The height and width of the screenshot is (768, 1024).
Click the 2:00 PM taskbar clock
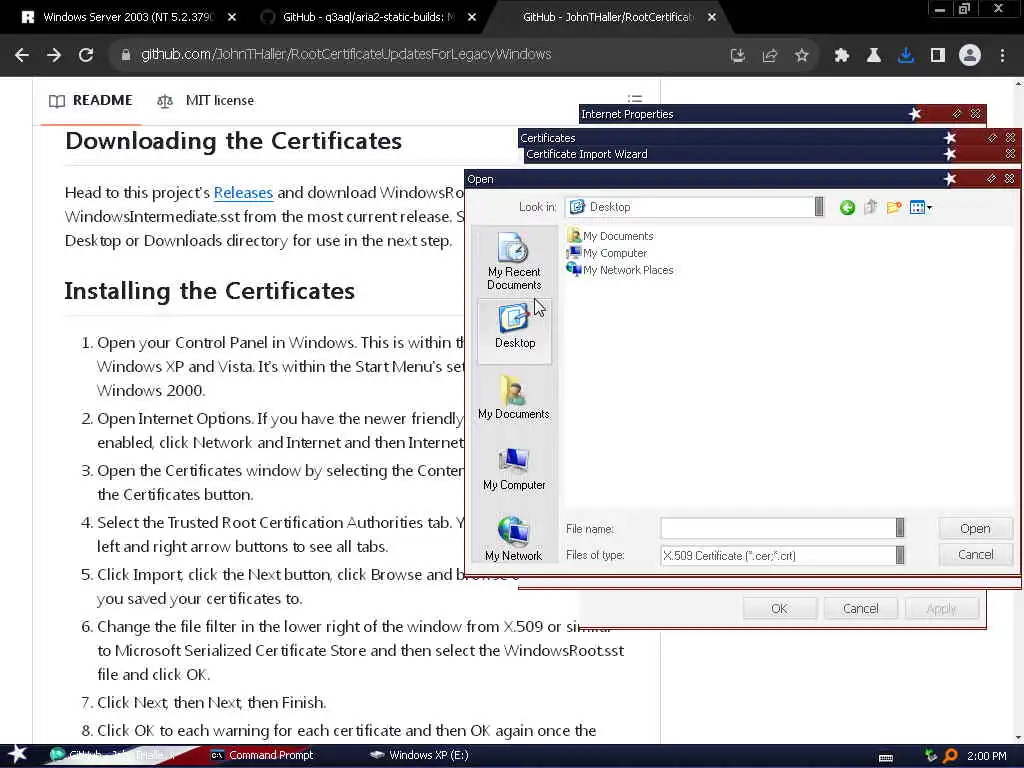(x=987, y=756)
